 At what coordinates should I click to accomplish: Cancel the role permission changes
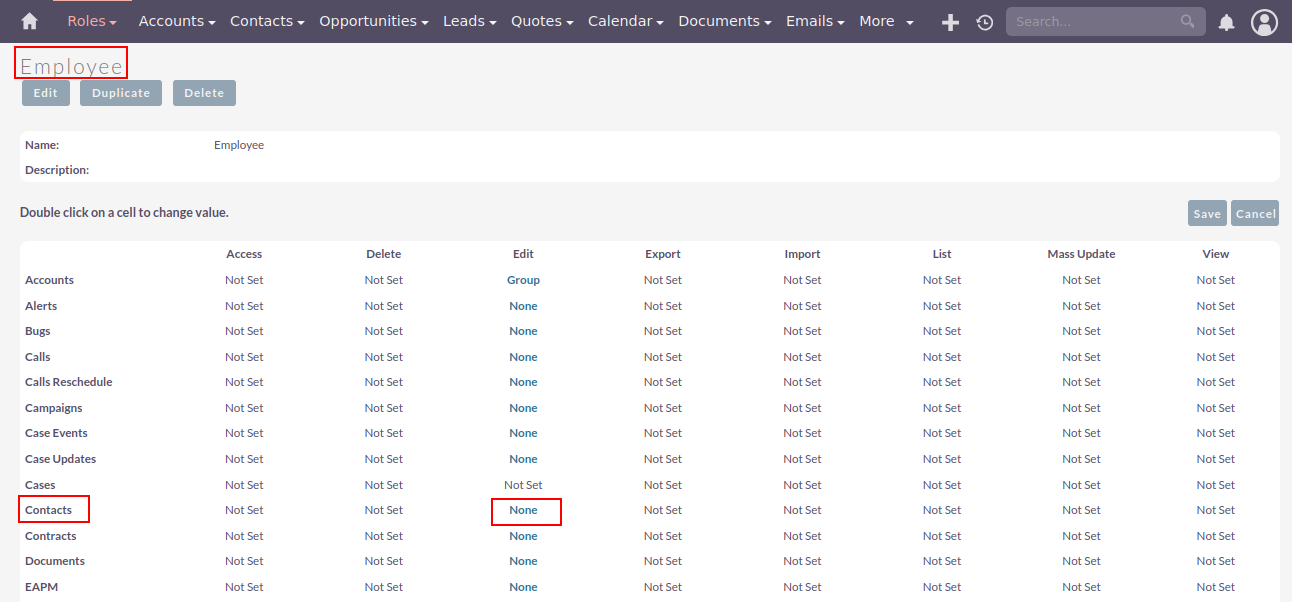pyautogui.click(x=1255, y=213)
